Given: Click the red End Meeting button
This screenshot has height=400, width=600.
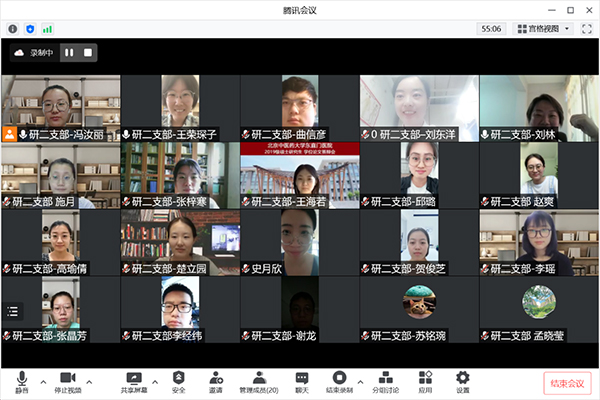Looking at the screenshot, I should pos(566,382).
